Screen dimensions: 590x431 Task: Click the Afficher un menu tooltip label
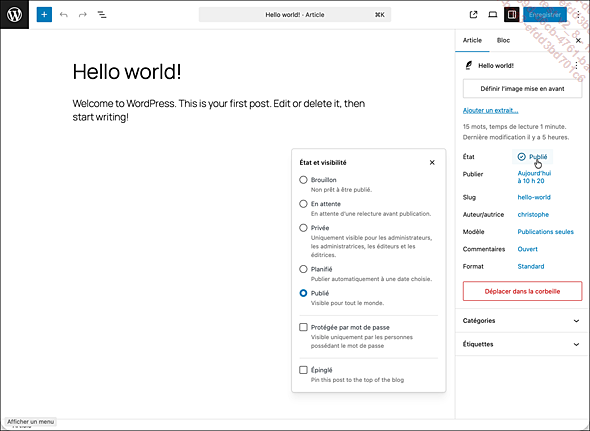[x=30, y=422]
